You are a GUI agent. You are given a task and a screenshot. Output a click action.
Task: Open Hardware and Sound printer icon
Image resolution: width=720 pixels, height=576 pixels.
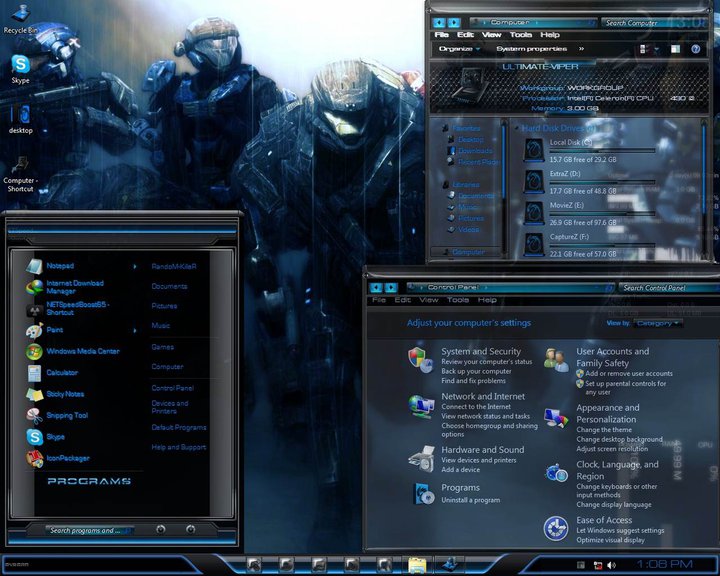422,458
